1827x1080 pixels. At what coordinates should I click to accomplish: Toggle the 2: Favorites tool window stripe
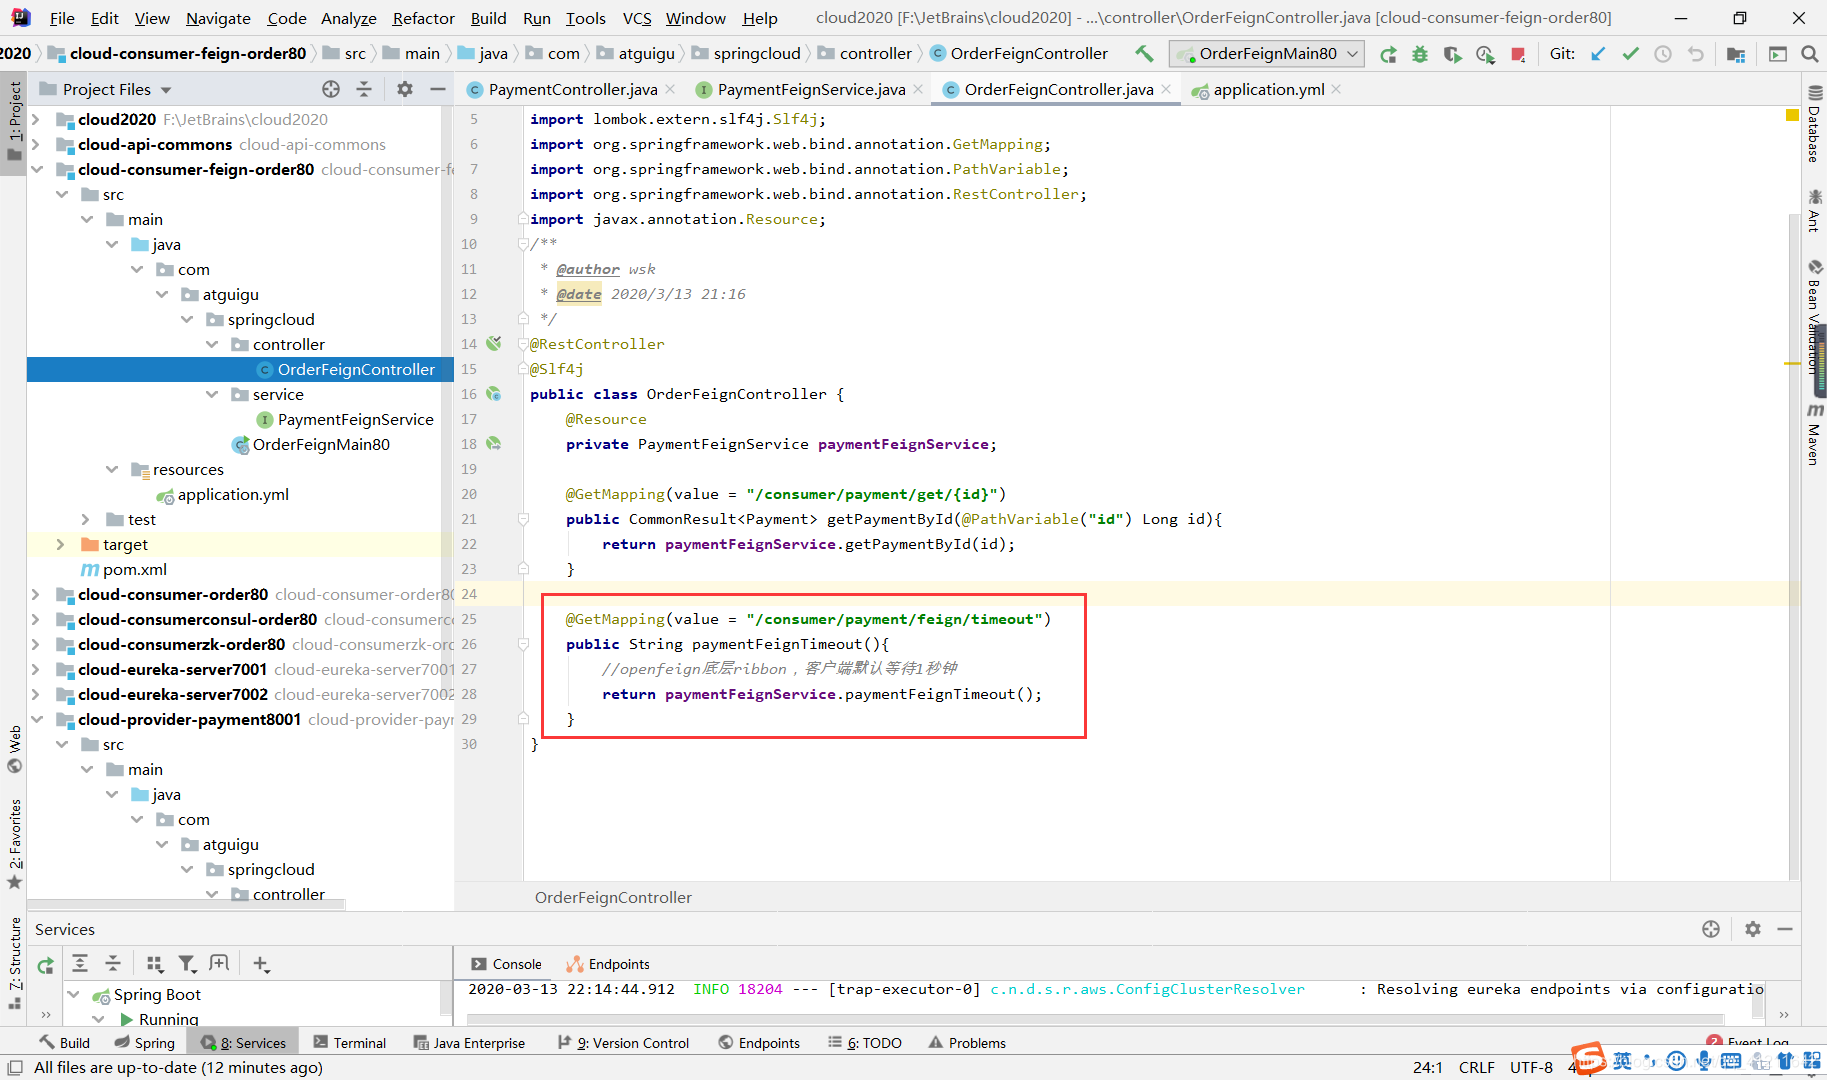click(14, 842)
